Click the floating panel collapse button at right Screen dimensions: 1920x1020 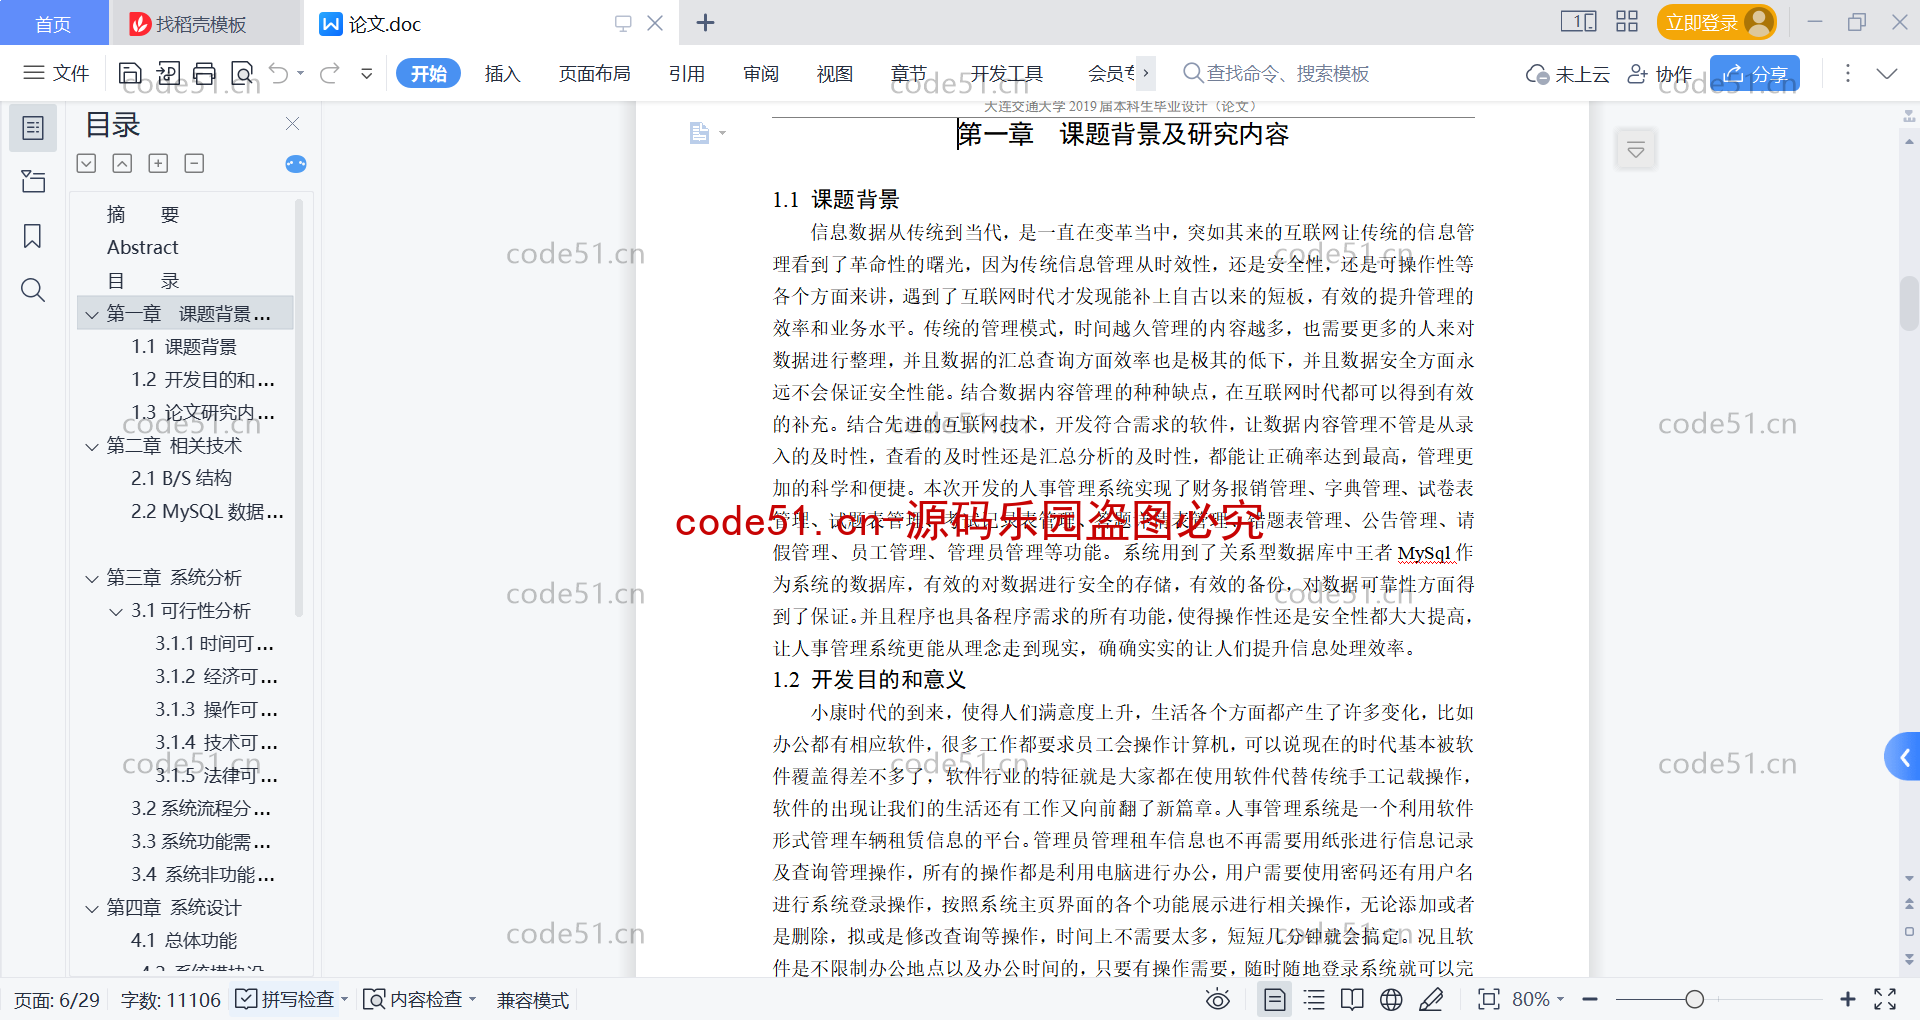[1636, 150]
